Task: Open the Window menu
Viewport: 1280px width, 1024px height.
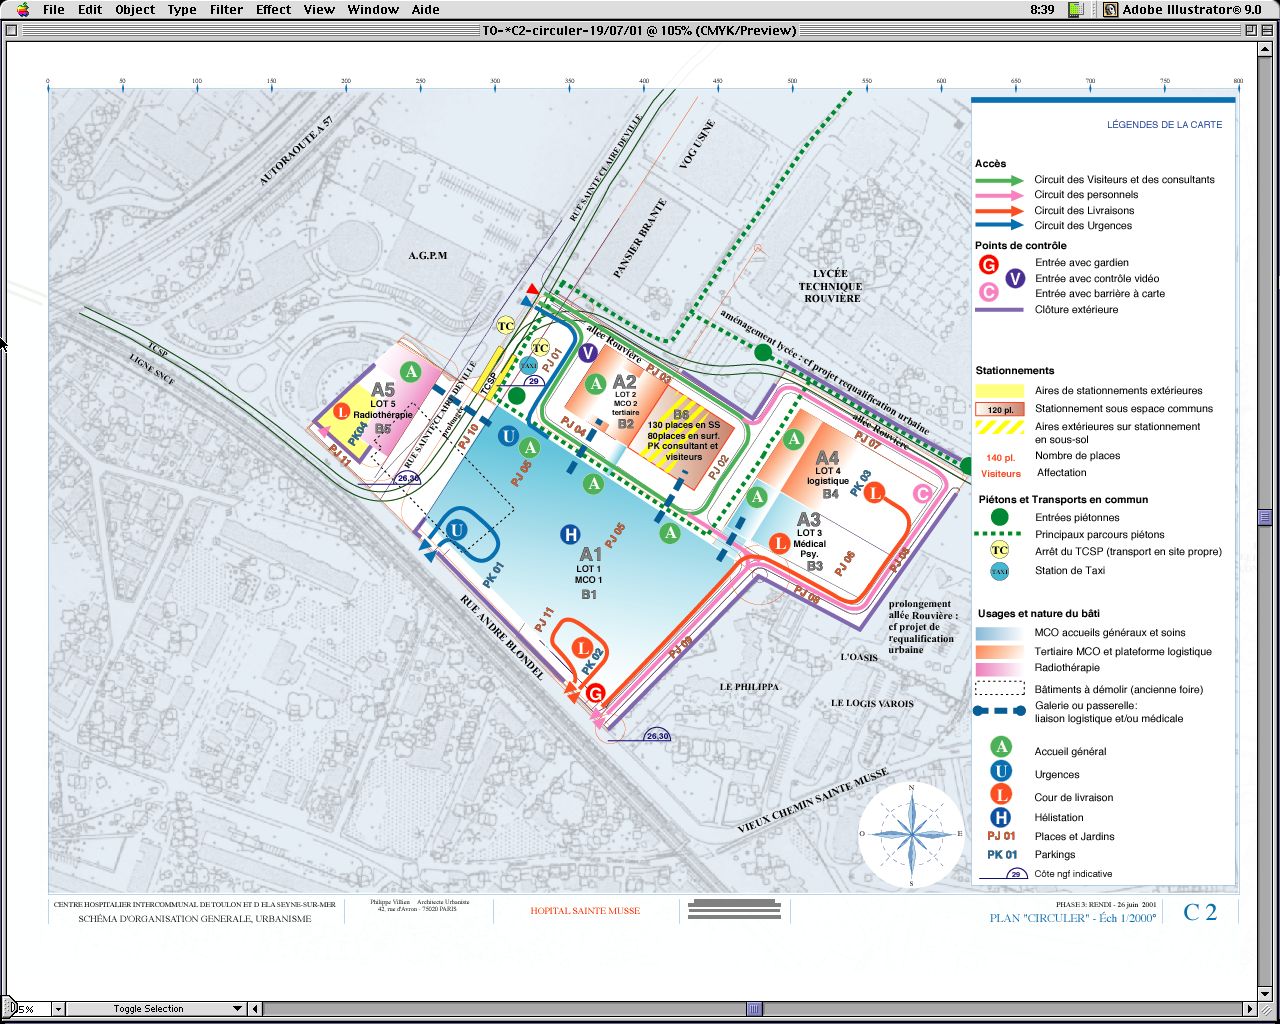Action: point(373,9)
